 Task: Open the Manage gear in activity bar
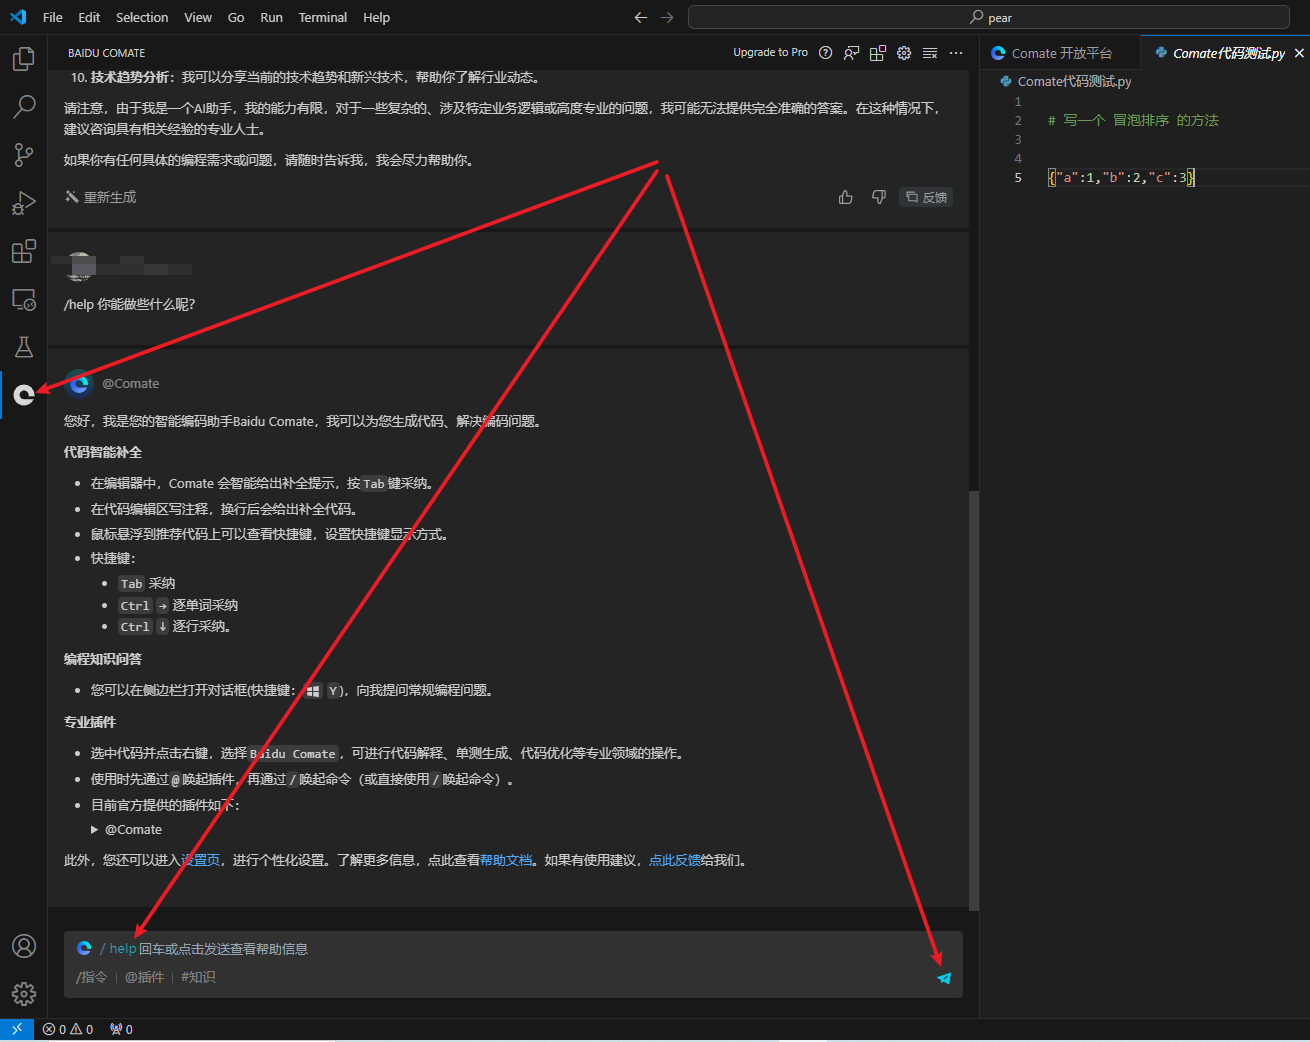[x=24, y=993]
